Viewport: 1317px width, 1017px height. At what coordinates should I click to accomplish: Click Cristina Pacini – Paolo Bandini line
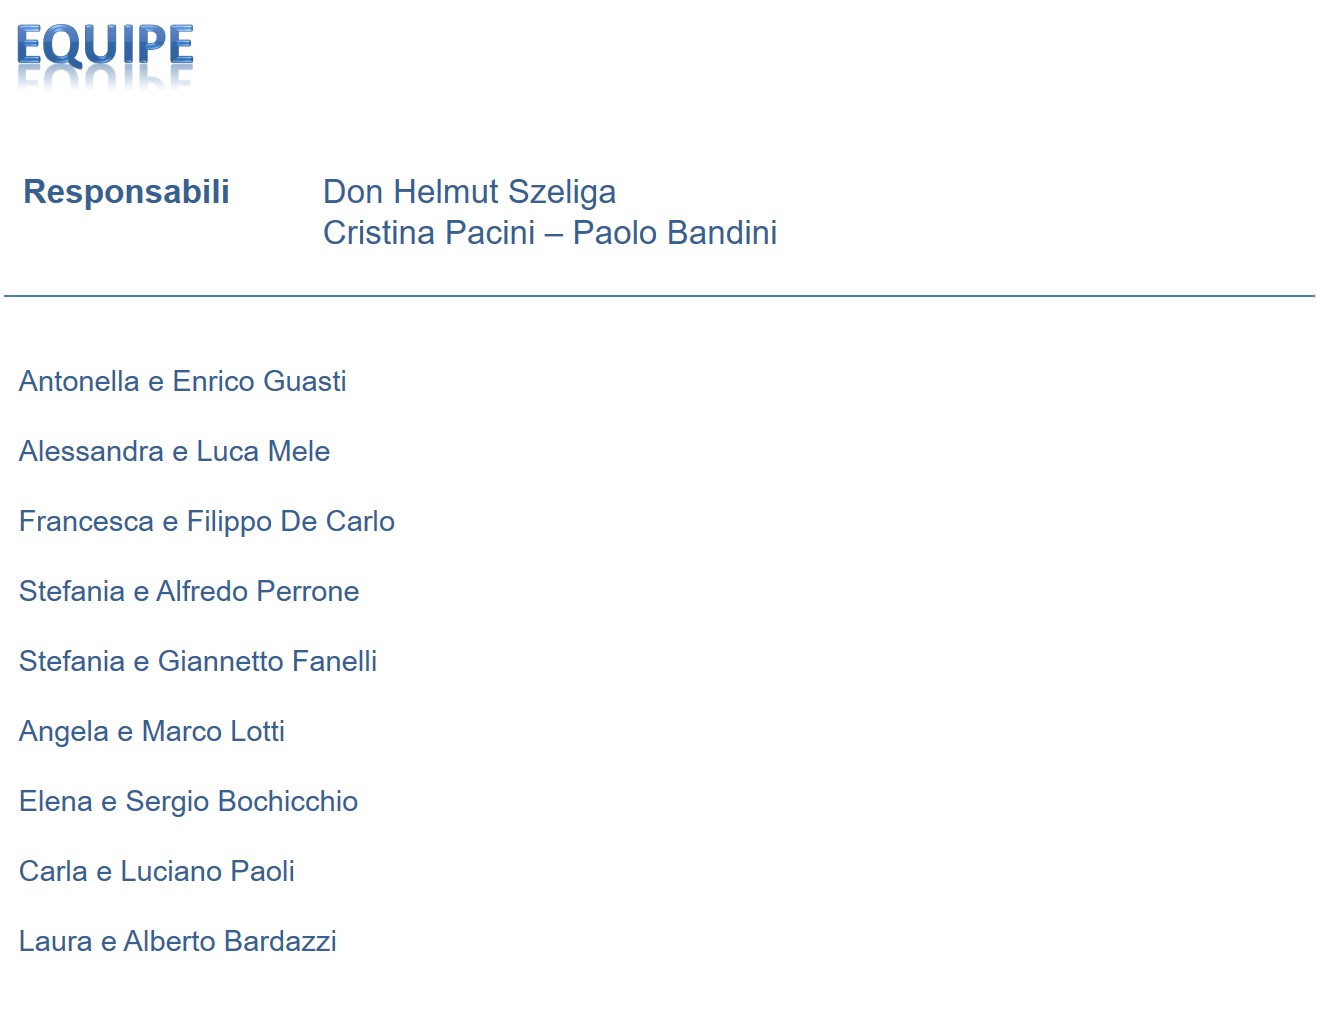tap(550, 232)
